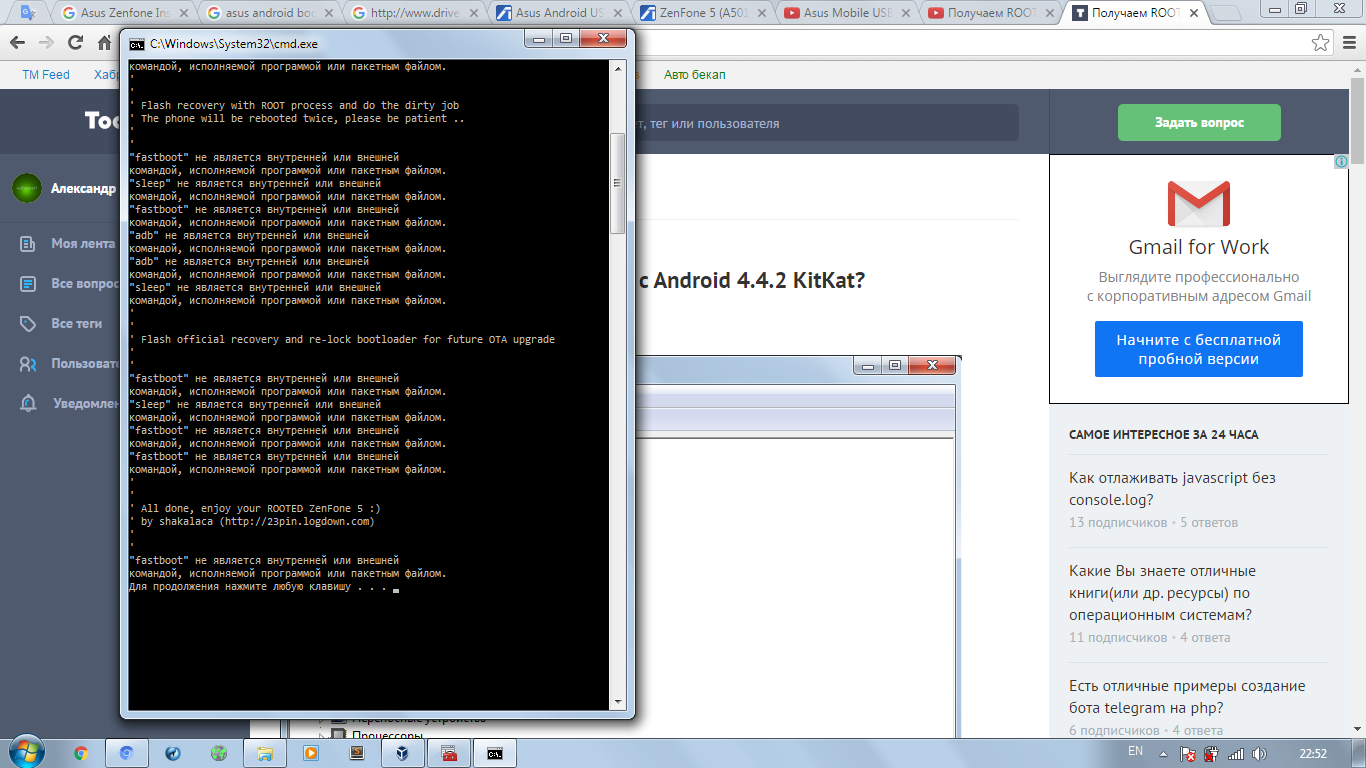Switch to active Chrome window in taskbar
The height and width of the screenshot is (768, 1366).
tap(127, 753)
